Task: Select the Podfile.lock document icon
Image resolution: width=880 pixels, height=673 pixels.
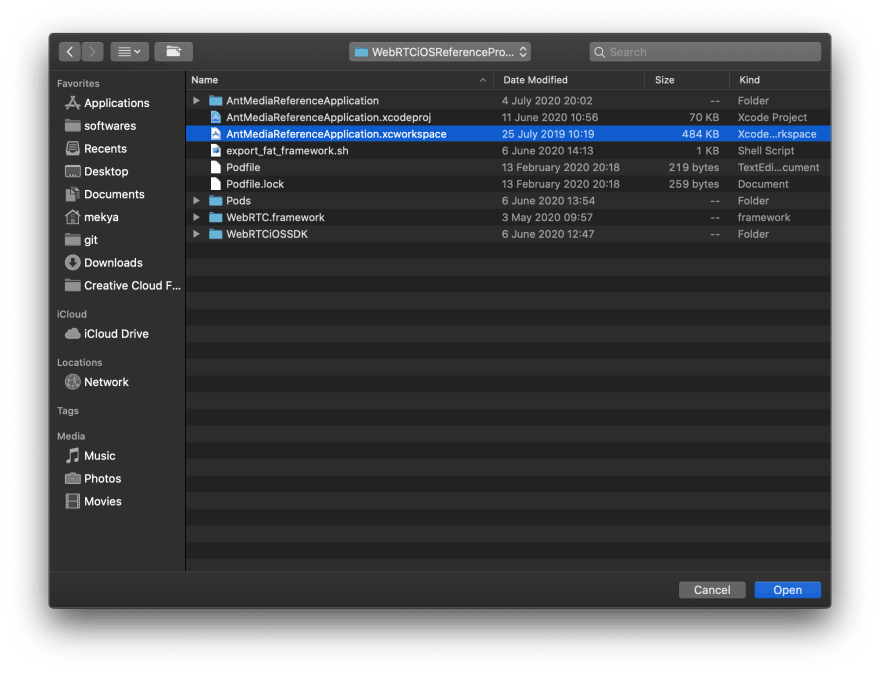Action: click(216, 184)
